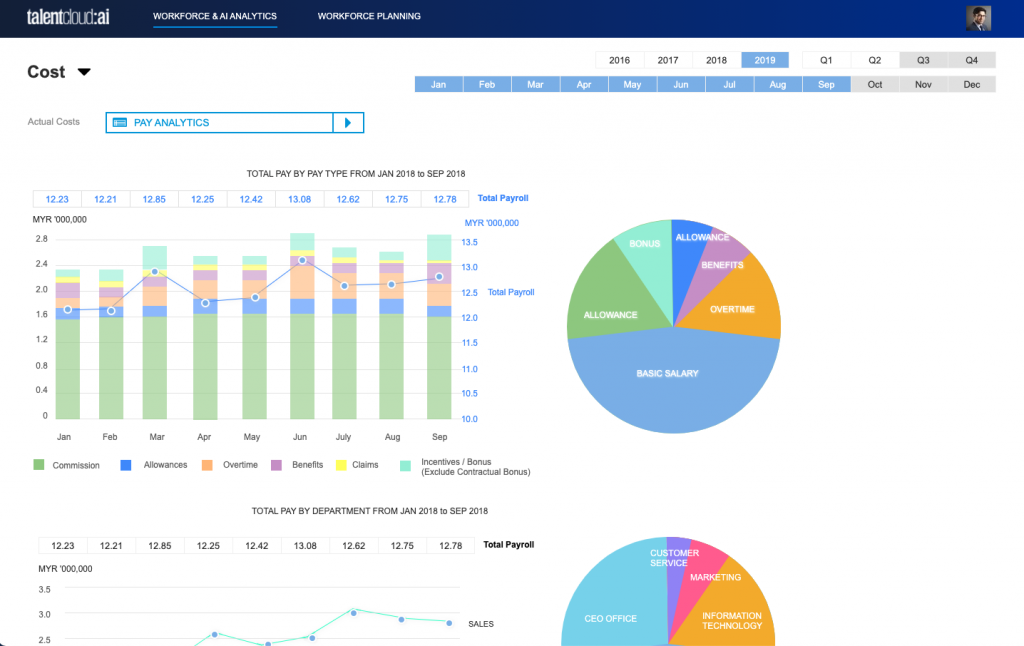Select Q2 in the quarter filter
This screenshot has width=1024, height=646.
tap(874, 59)
